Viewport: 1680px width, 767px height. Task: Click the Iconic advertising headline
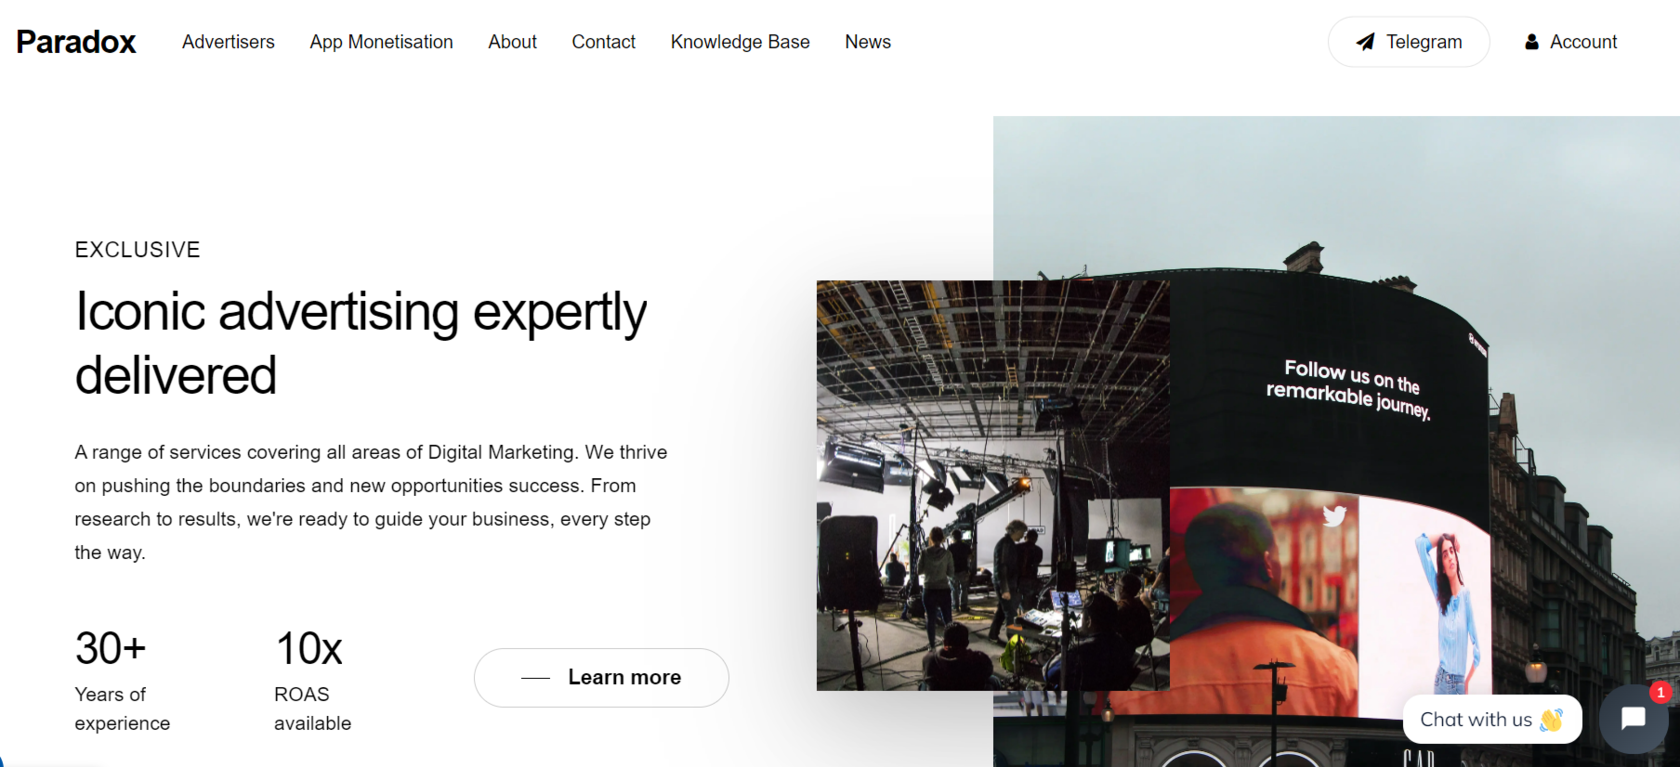(361, 343)
